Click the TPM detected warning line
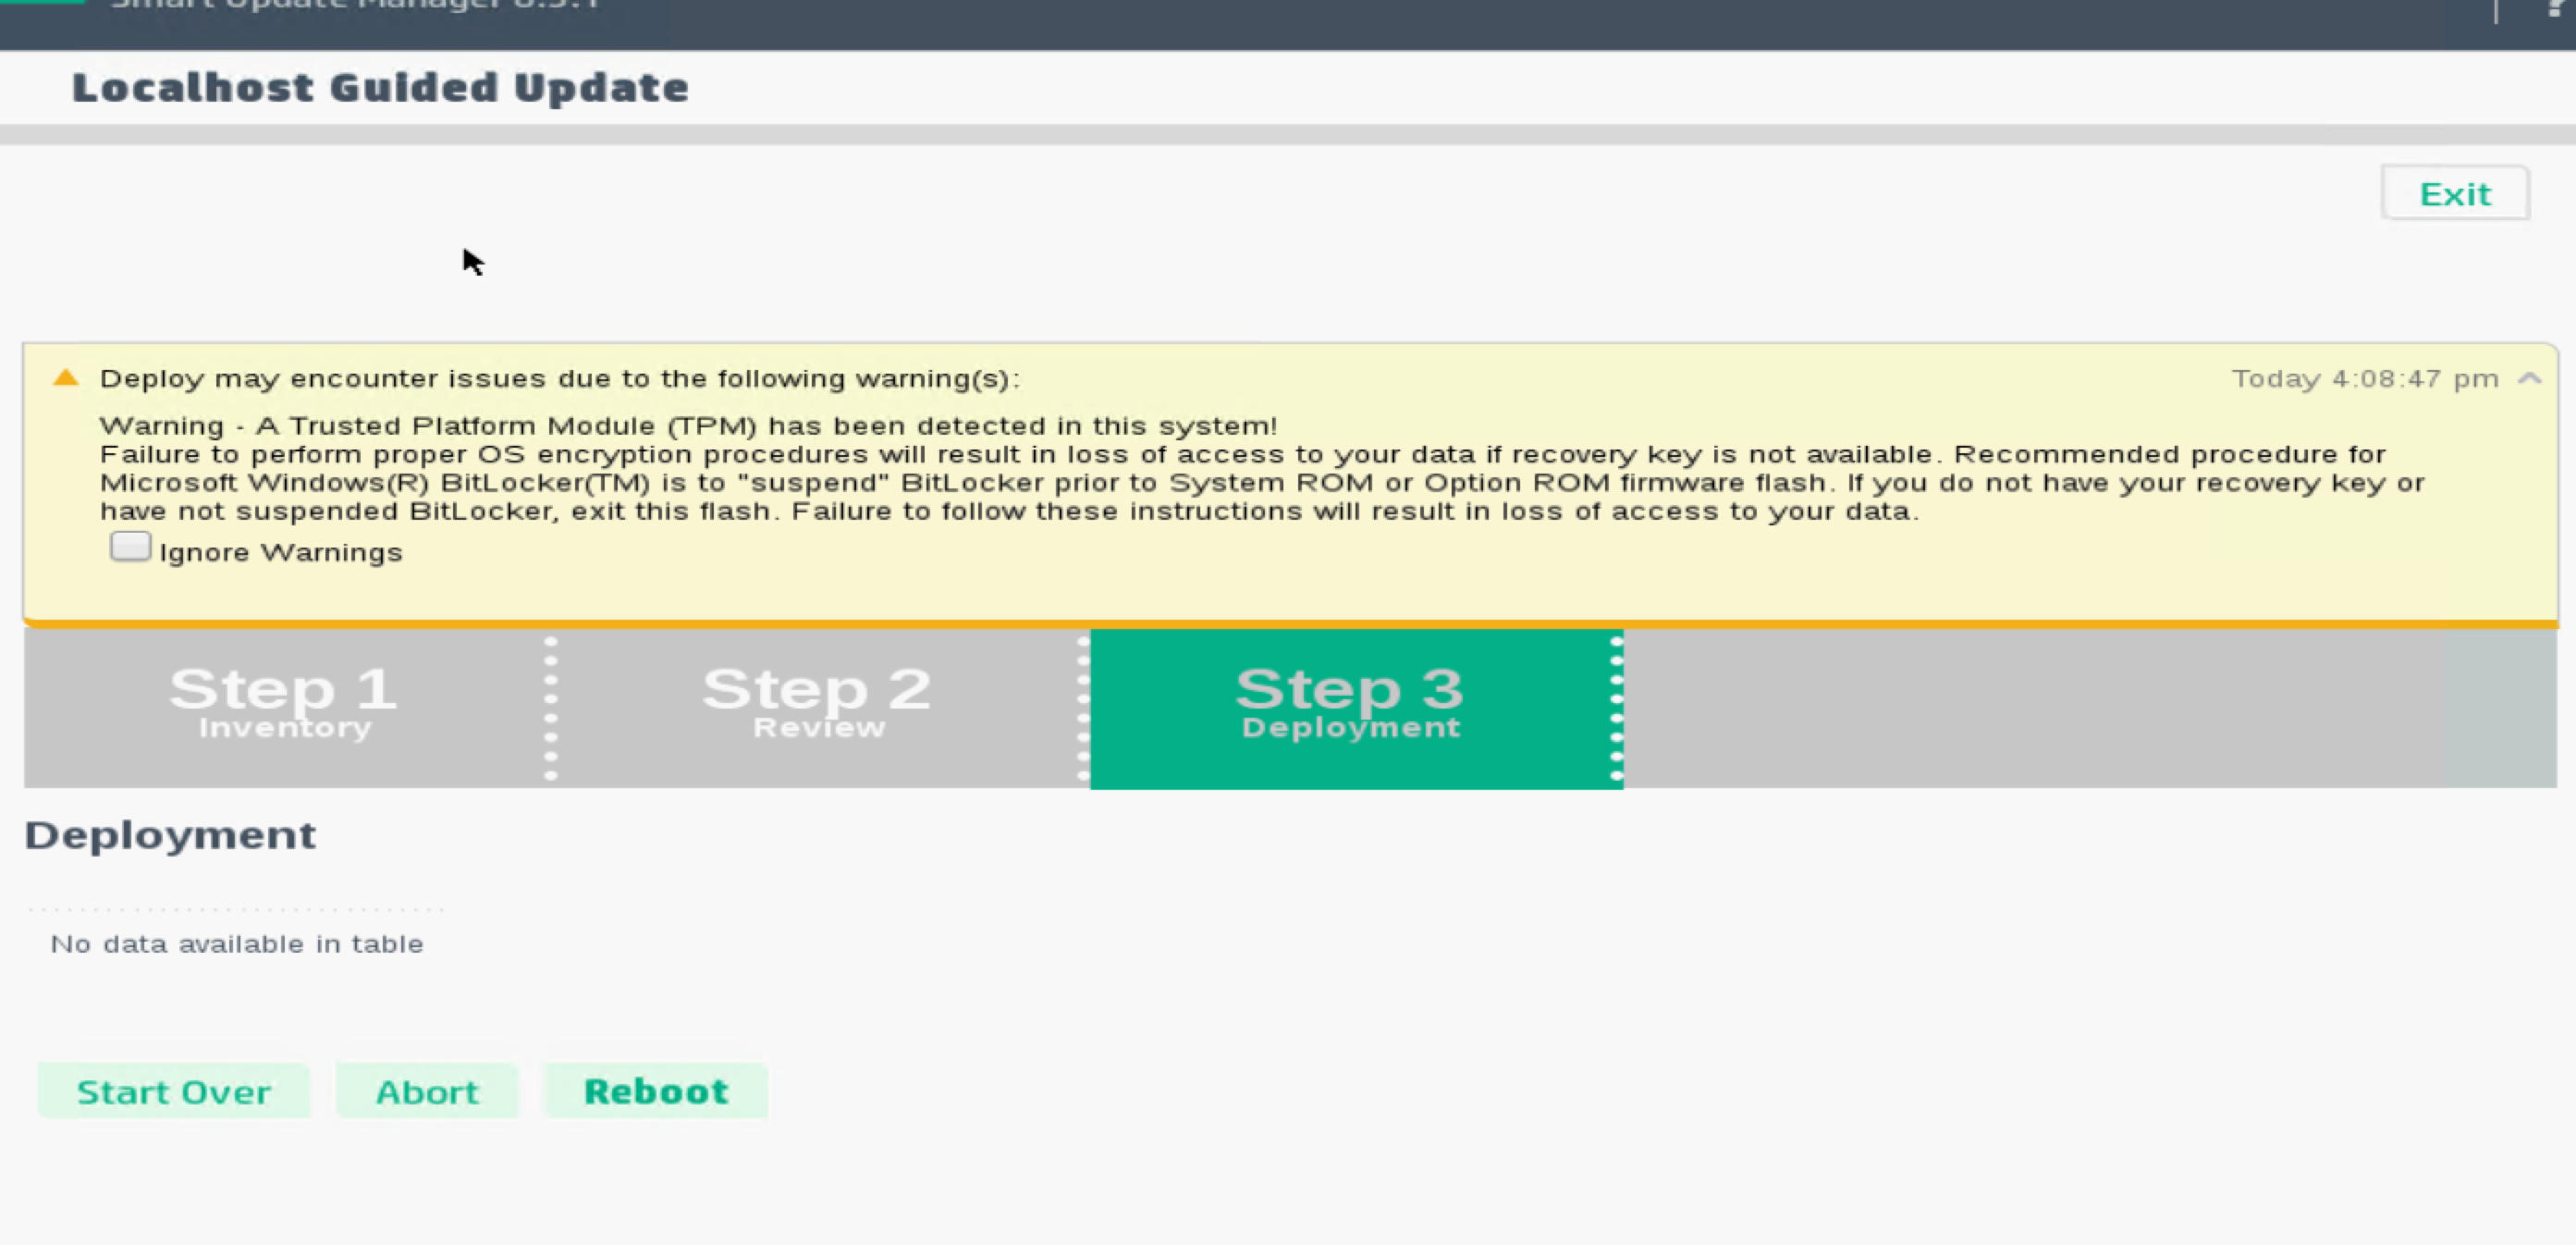 coord(688,426)
